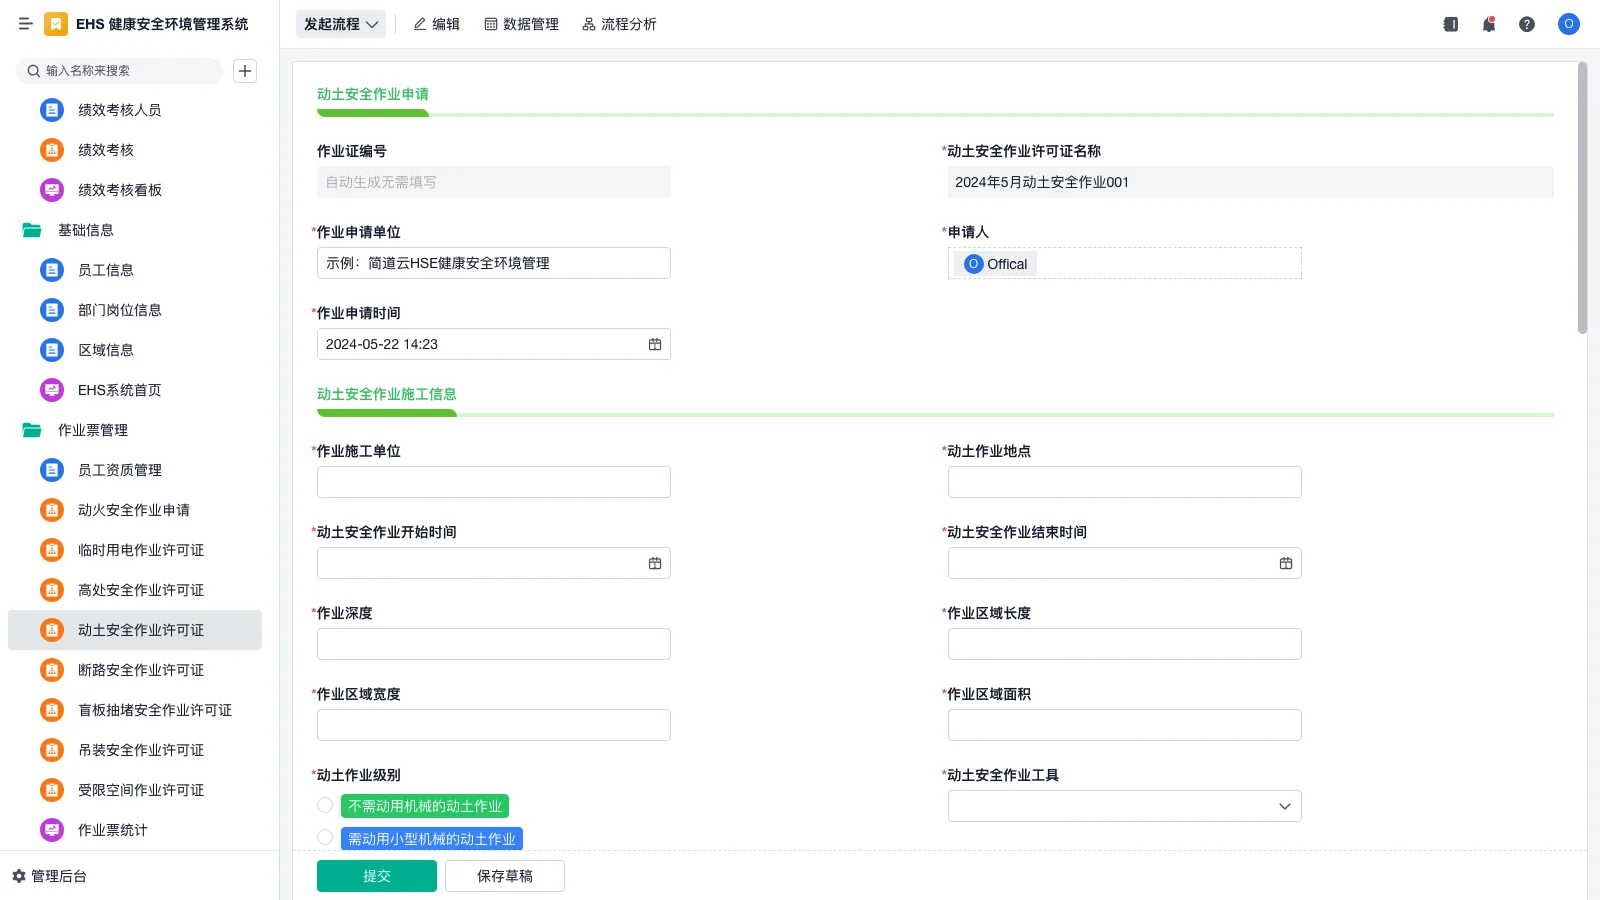This screenshot has height=900, width=1600.
Task: Click the hamburger menu collapse icon
Action: (25, 24)
